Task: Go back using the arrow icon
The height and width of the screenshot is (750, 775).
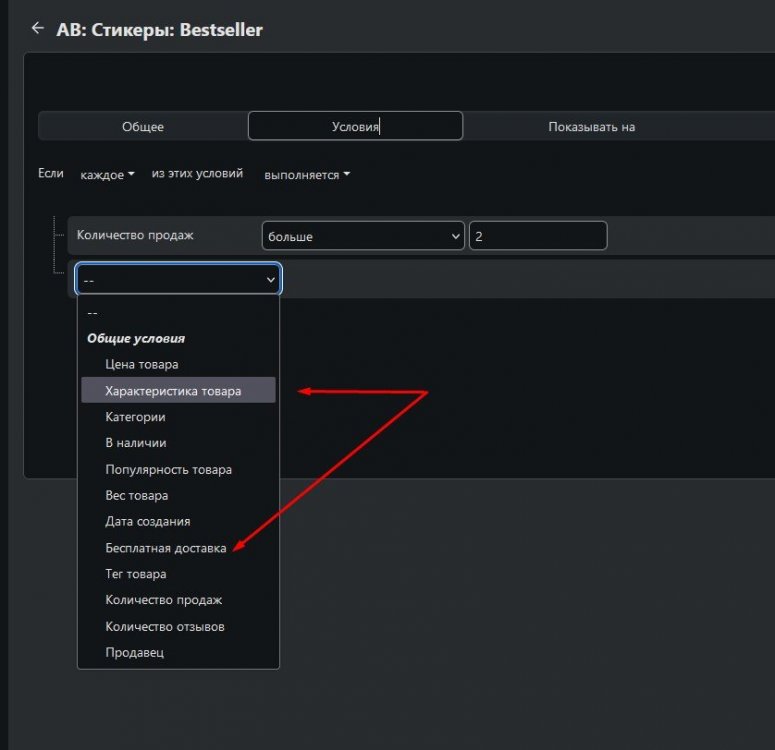Action: (x=38, y=28)
